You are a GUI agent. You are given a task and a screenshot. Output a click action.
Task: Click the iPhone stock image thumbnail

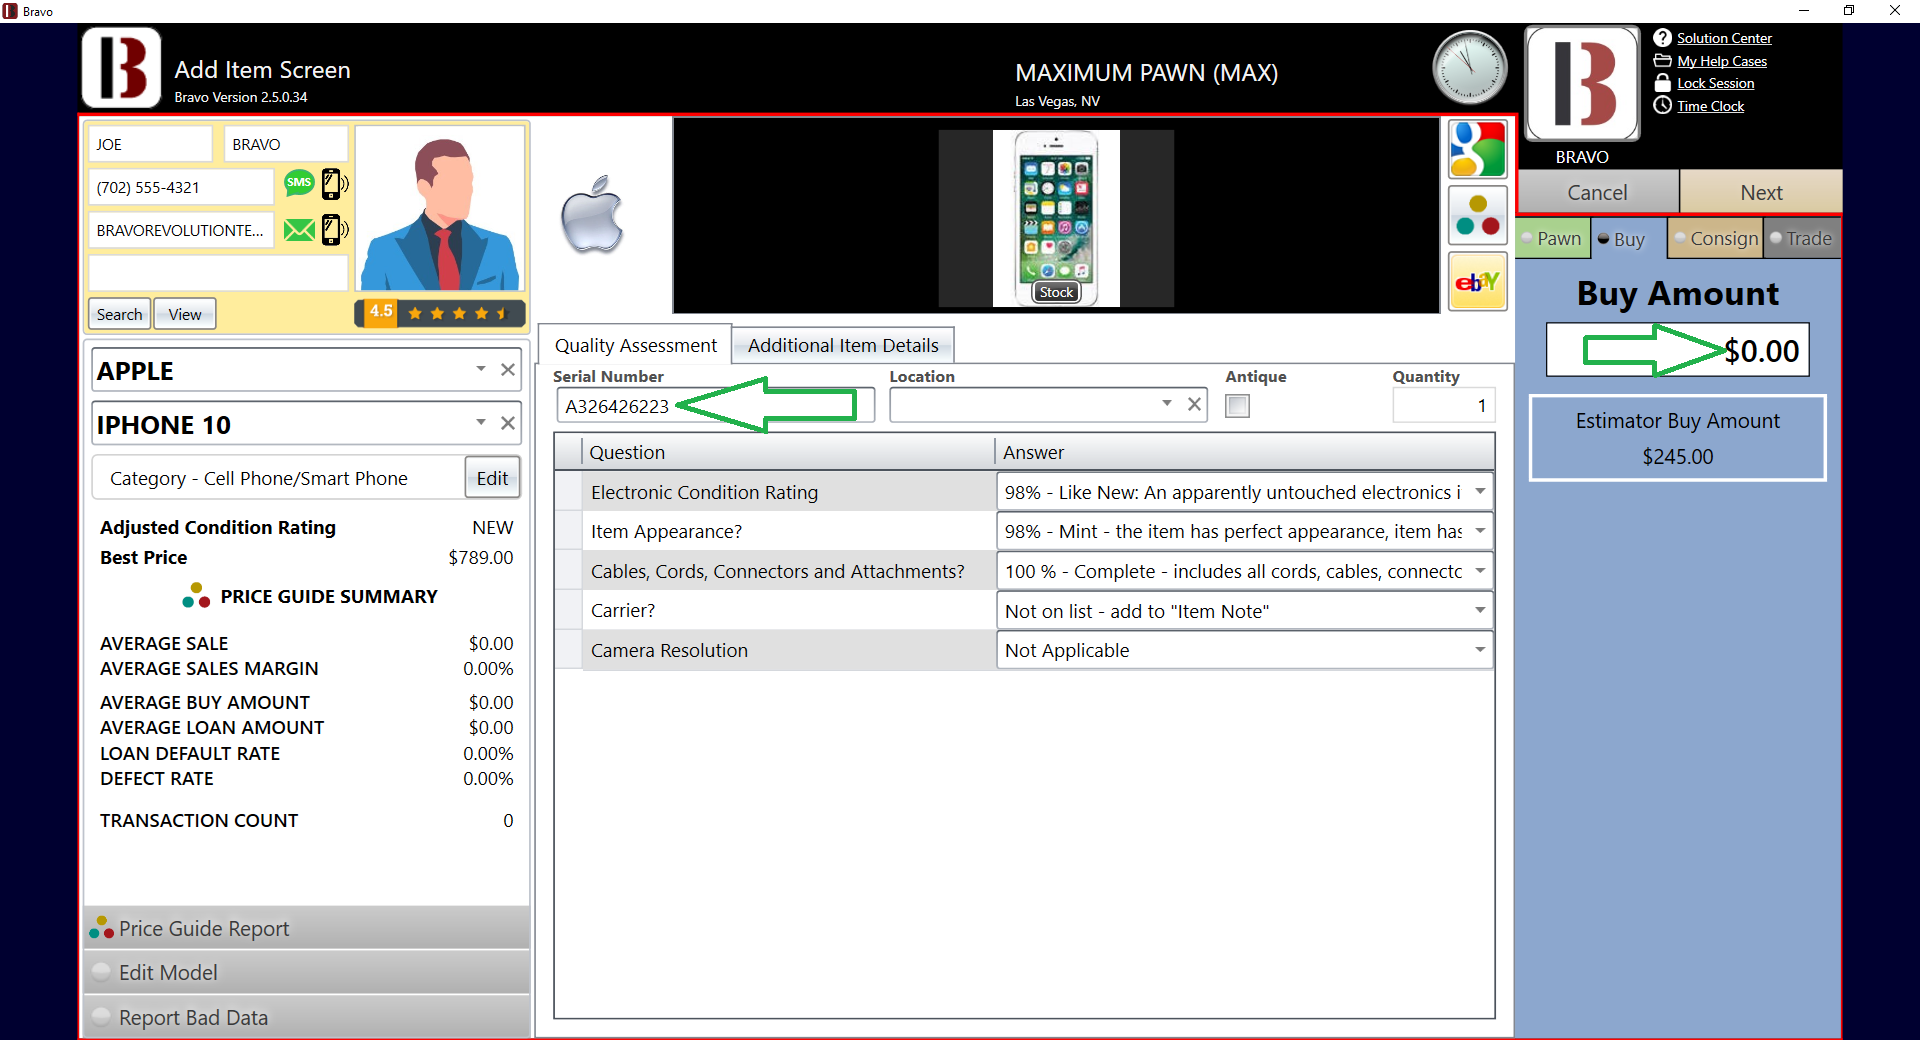coord(1056,218)
